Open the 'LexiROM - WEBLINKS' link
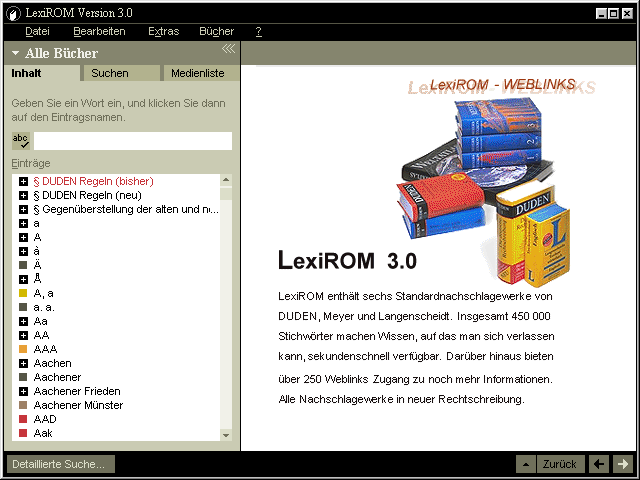 [502, 85]
